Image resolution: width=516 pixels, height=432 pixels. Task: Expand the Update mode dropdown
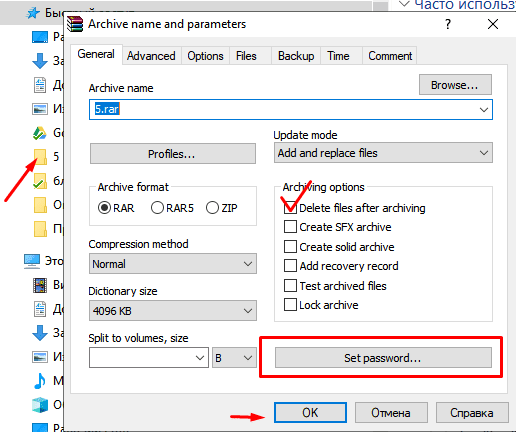[x=383, y=153]
